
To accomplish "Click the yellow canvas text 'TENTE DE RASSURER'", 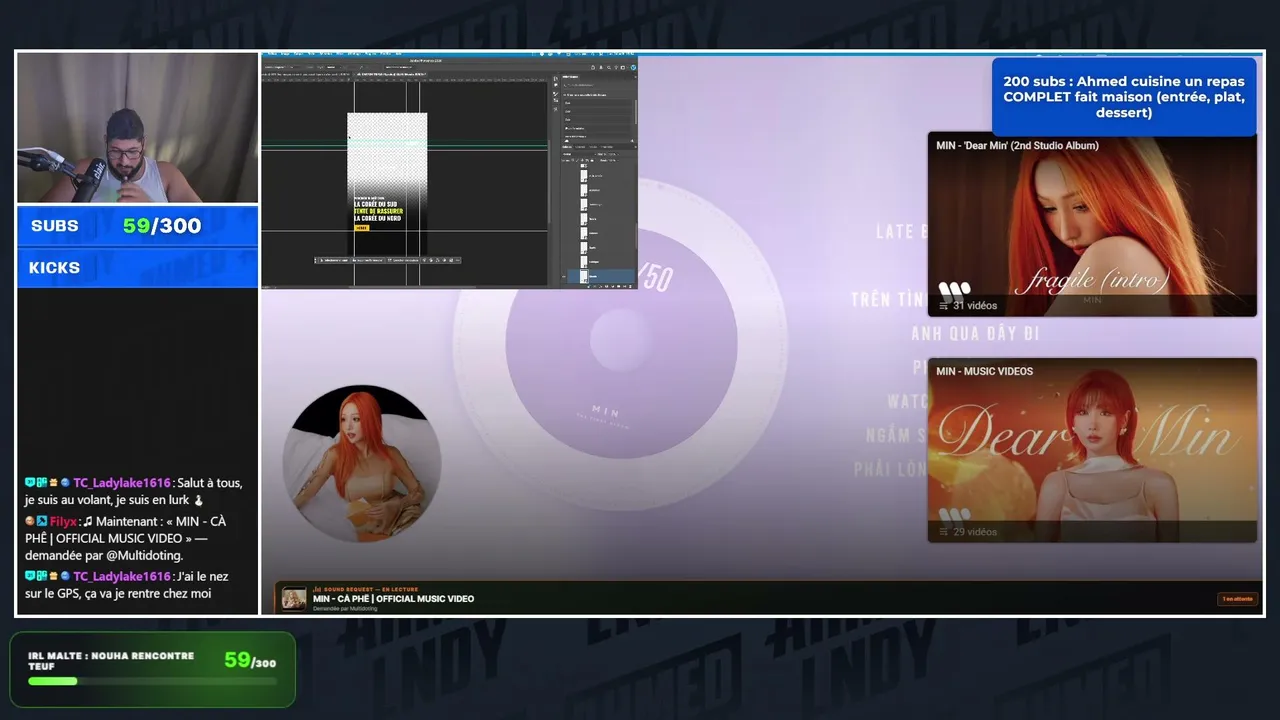I will 378,211.
